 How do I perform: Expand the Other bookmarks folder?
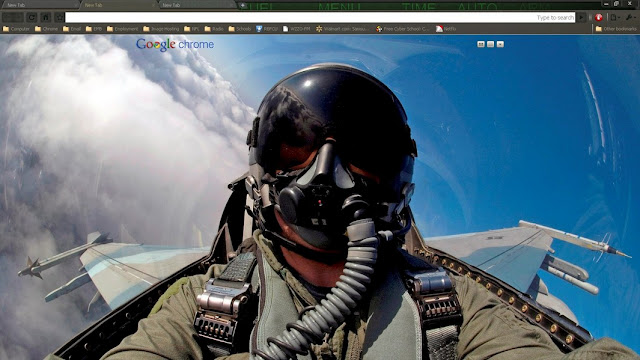tap(616, 29)
